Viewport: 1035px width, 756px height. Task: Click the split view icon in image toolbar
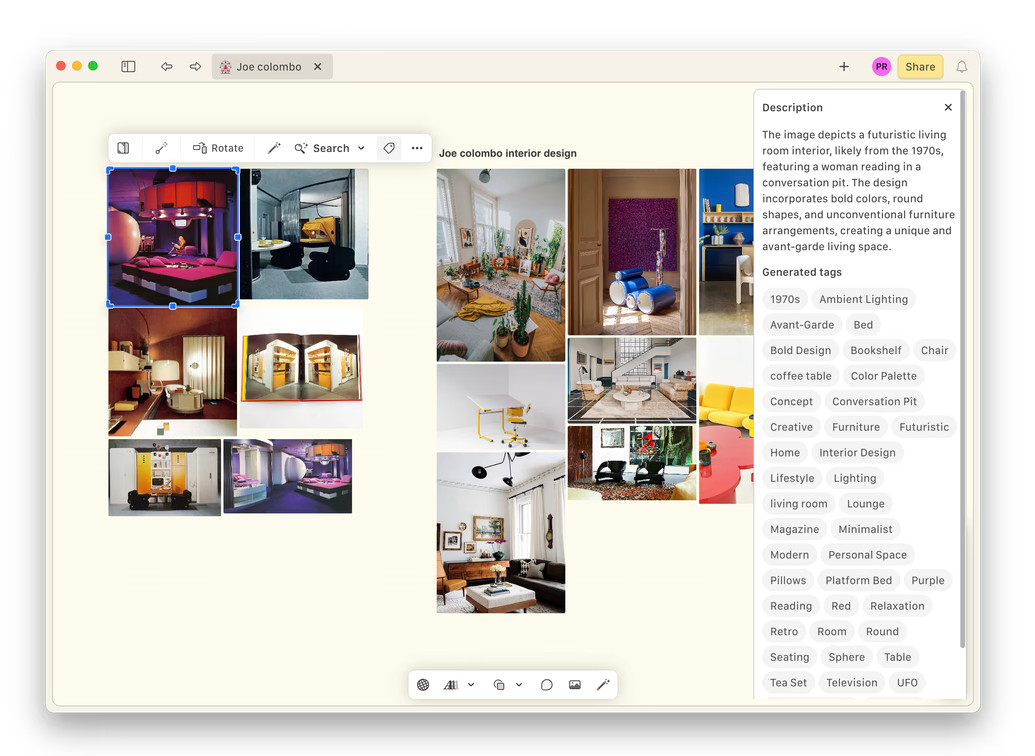[123, 148]
